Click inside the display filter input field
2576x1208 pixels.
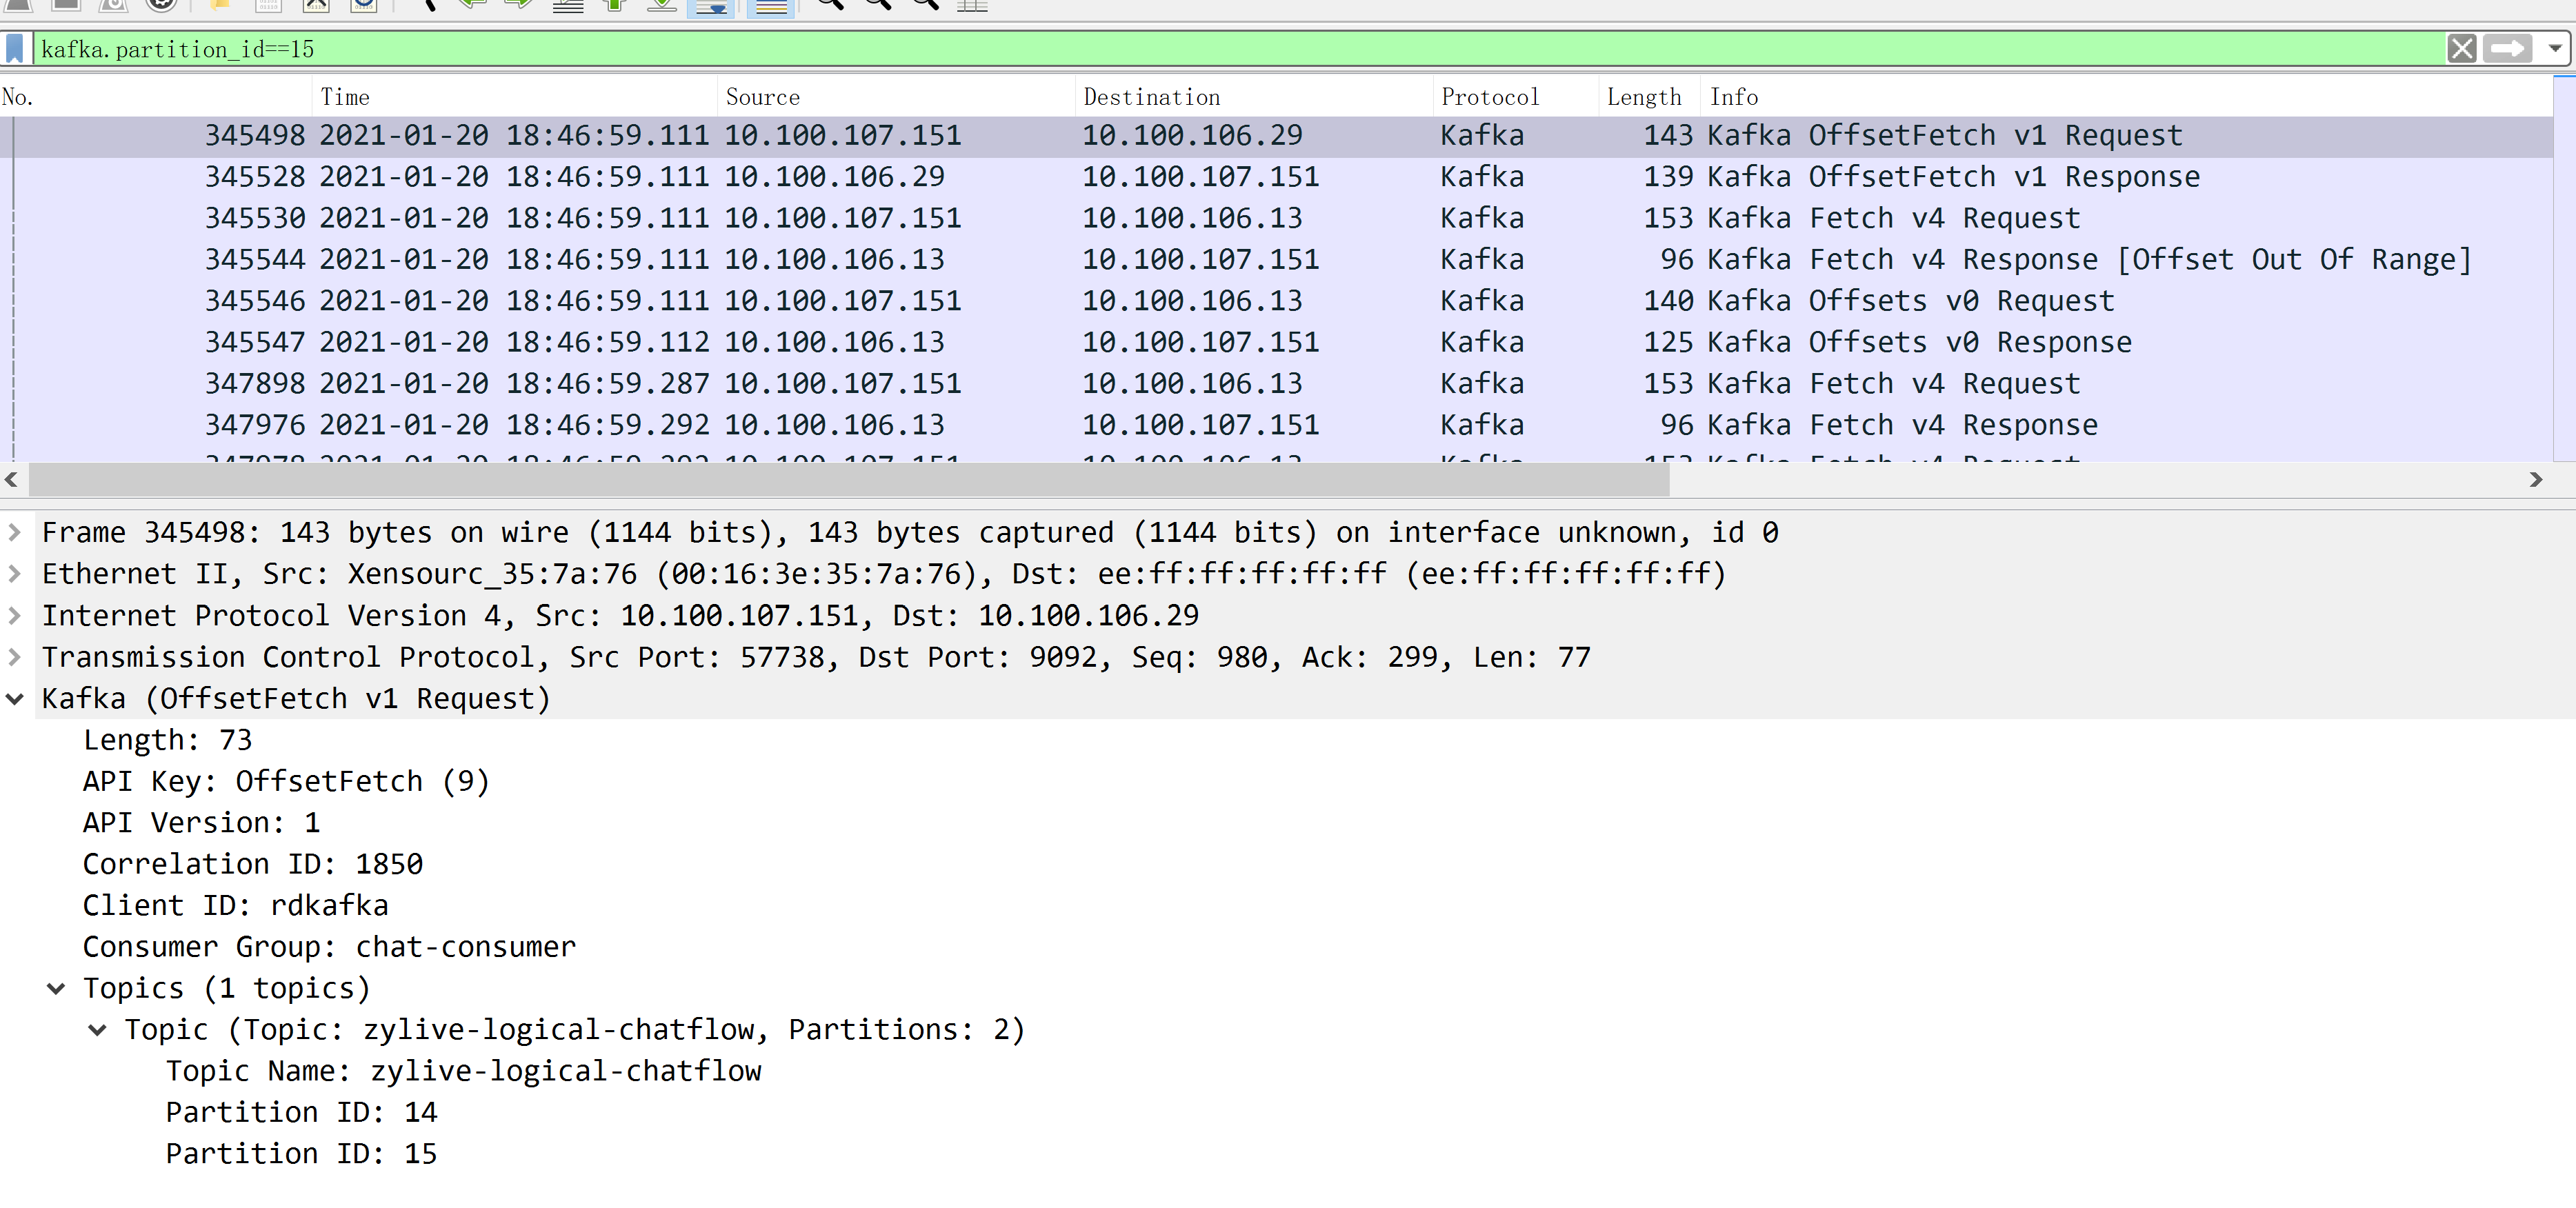[1200, 48]
